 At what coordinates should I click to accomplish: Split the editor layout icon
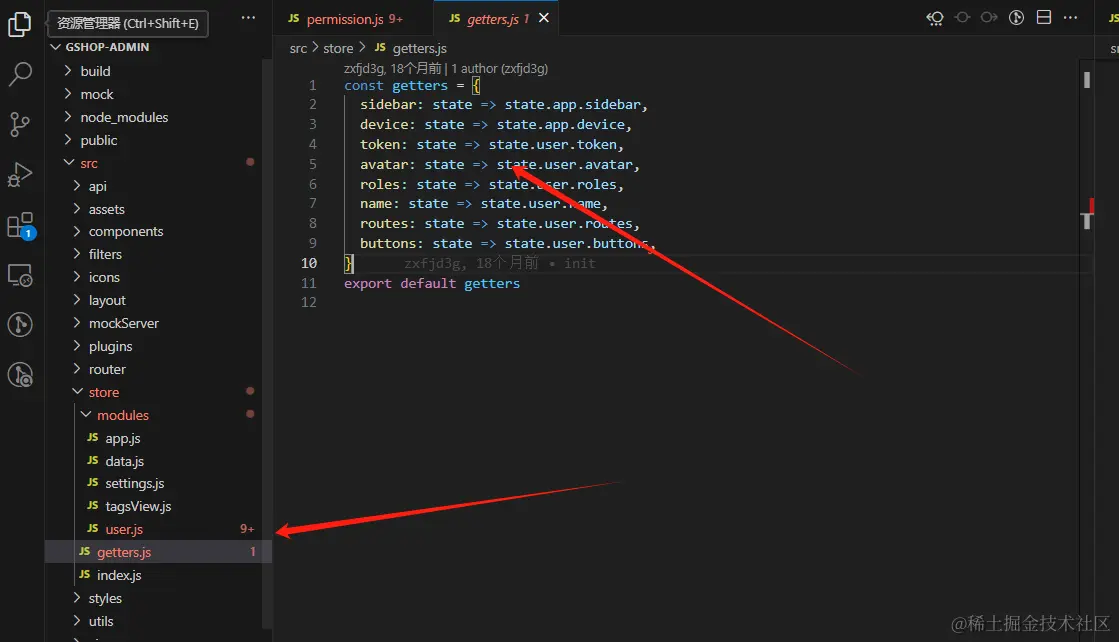(x=1043, y=17)
